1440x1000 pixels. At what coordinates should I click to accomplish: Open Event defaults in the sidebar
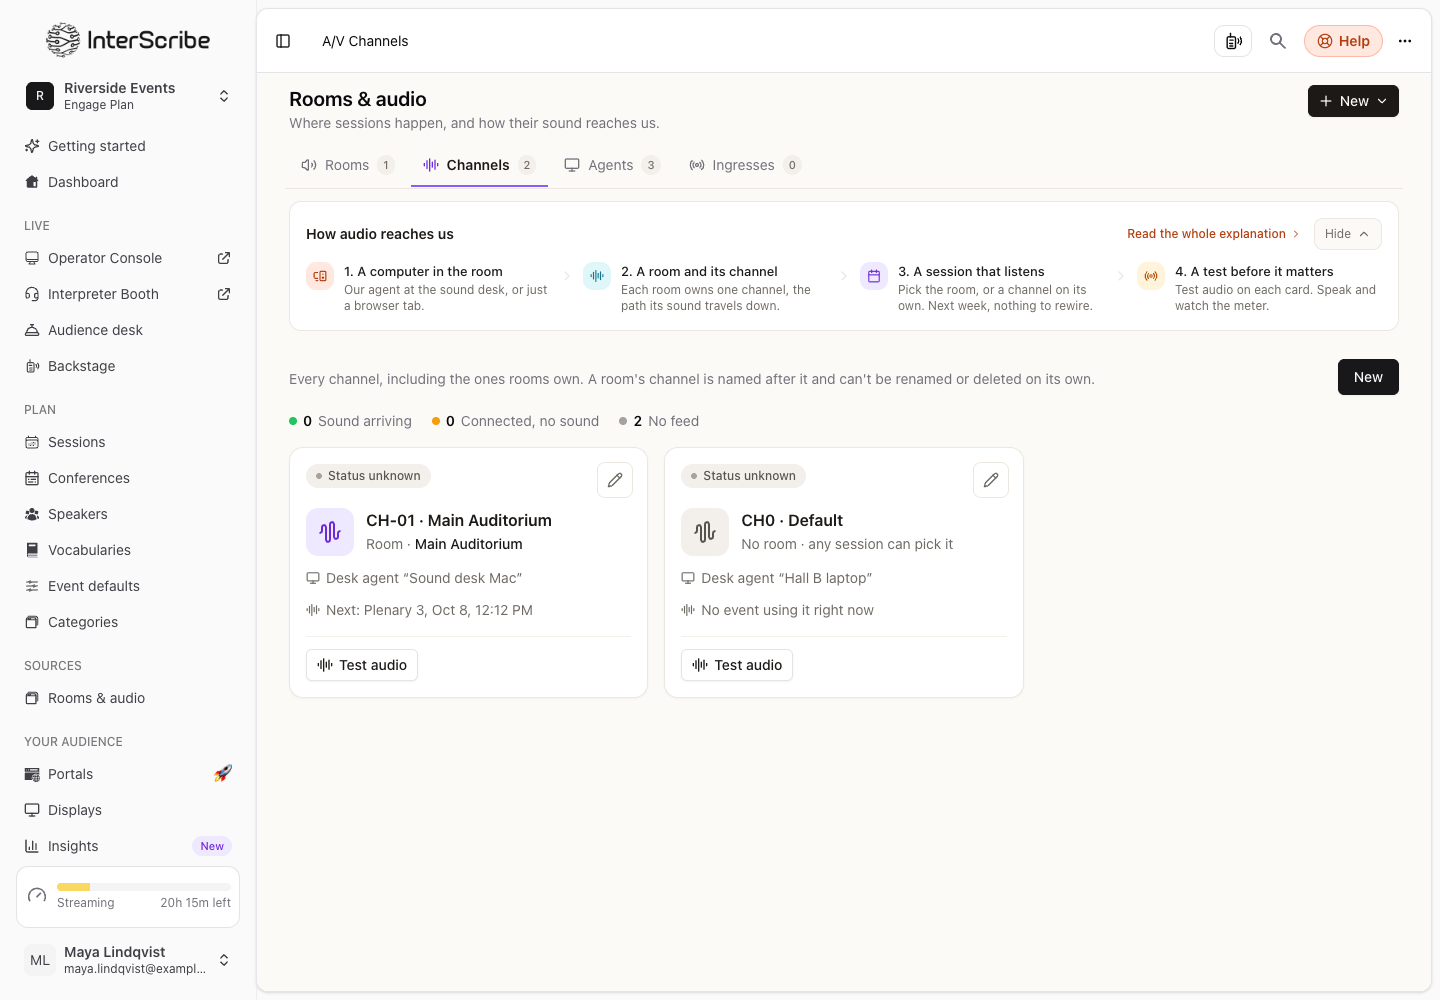pos(128,586)
